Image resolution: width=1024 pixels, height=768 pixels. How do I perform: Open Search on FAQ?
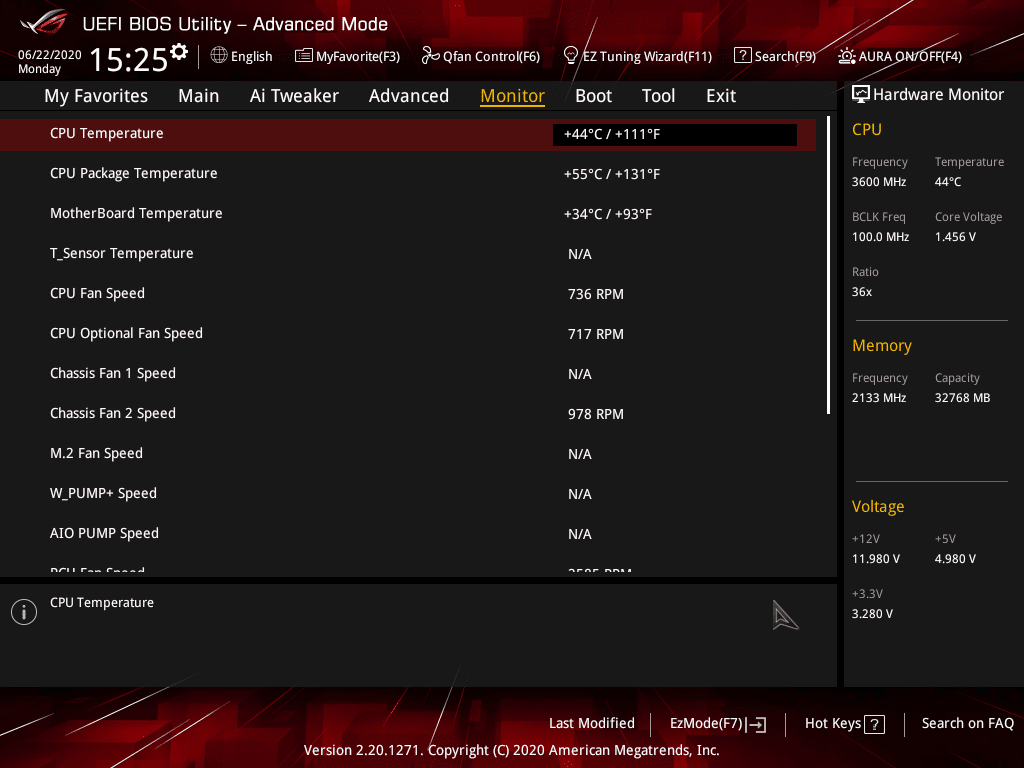[968, 724]
